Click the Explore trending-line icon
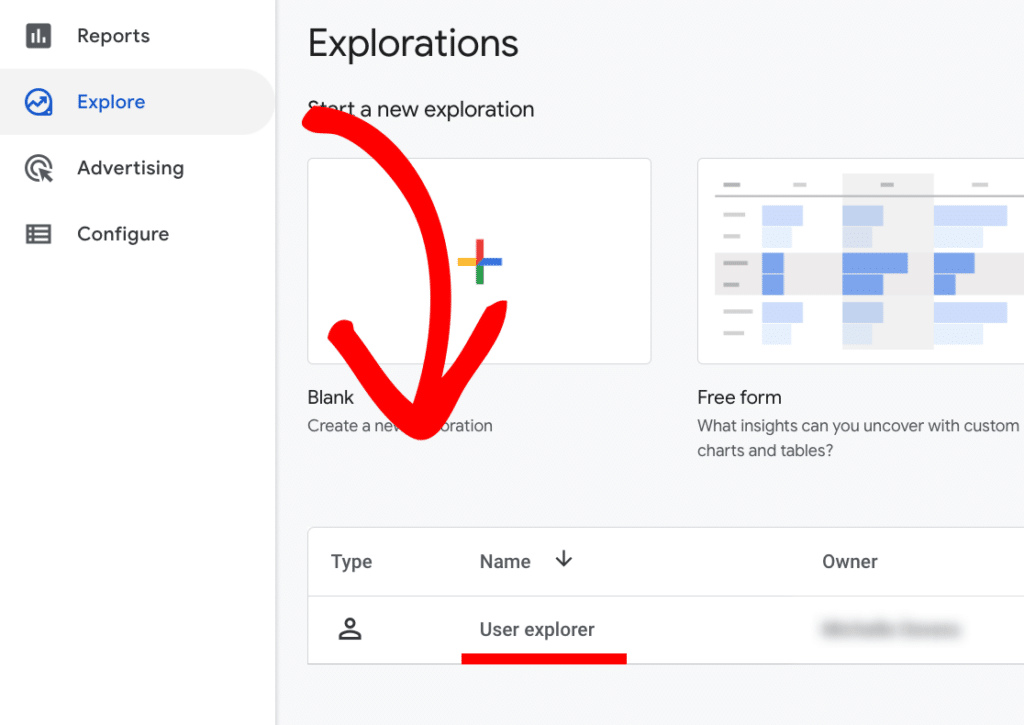1024x725 pixels. coord(40,102)
